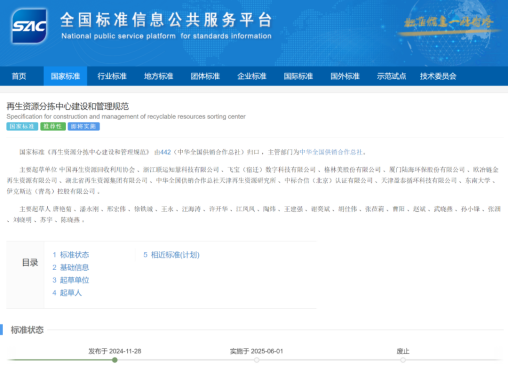Navigate to 国际标准
This screenshot has width=509, height=365.
[x=298, y=76]
